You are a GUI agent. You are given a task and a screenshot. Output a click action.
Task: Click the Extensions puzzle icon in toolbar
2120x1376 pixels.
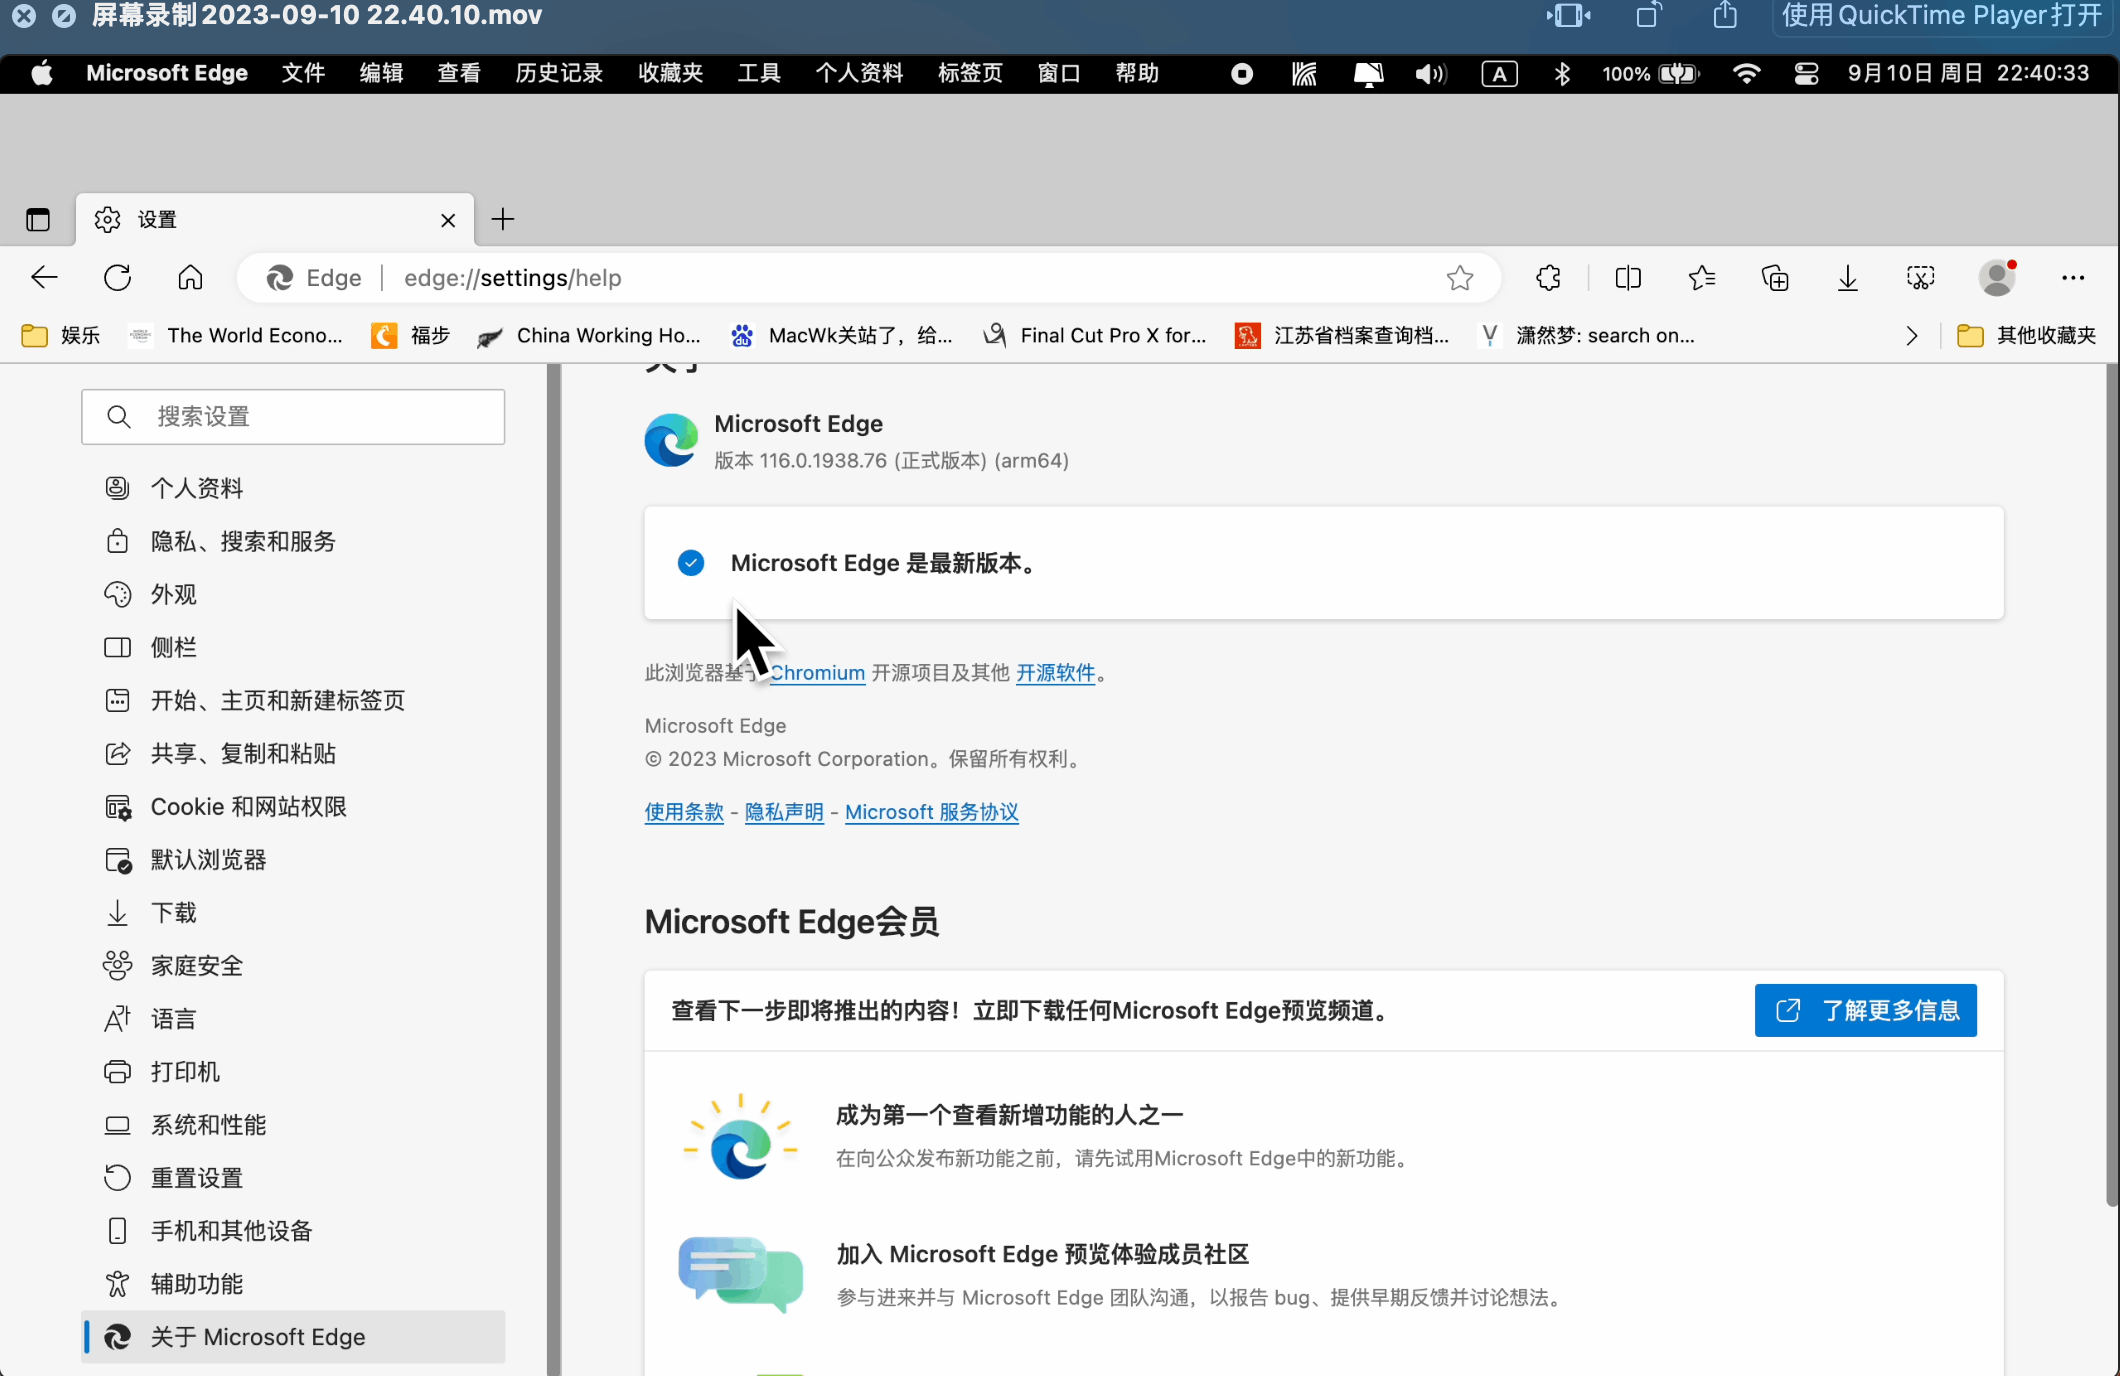pyautogui.click(x=1548, y=278)
